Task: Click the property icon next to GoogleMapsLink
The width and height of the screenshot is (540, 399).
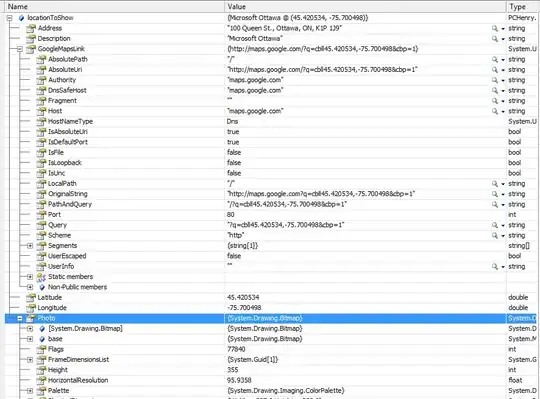Action: tap(31, 49)
